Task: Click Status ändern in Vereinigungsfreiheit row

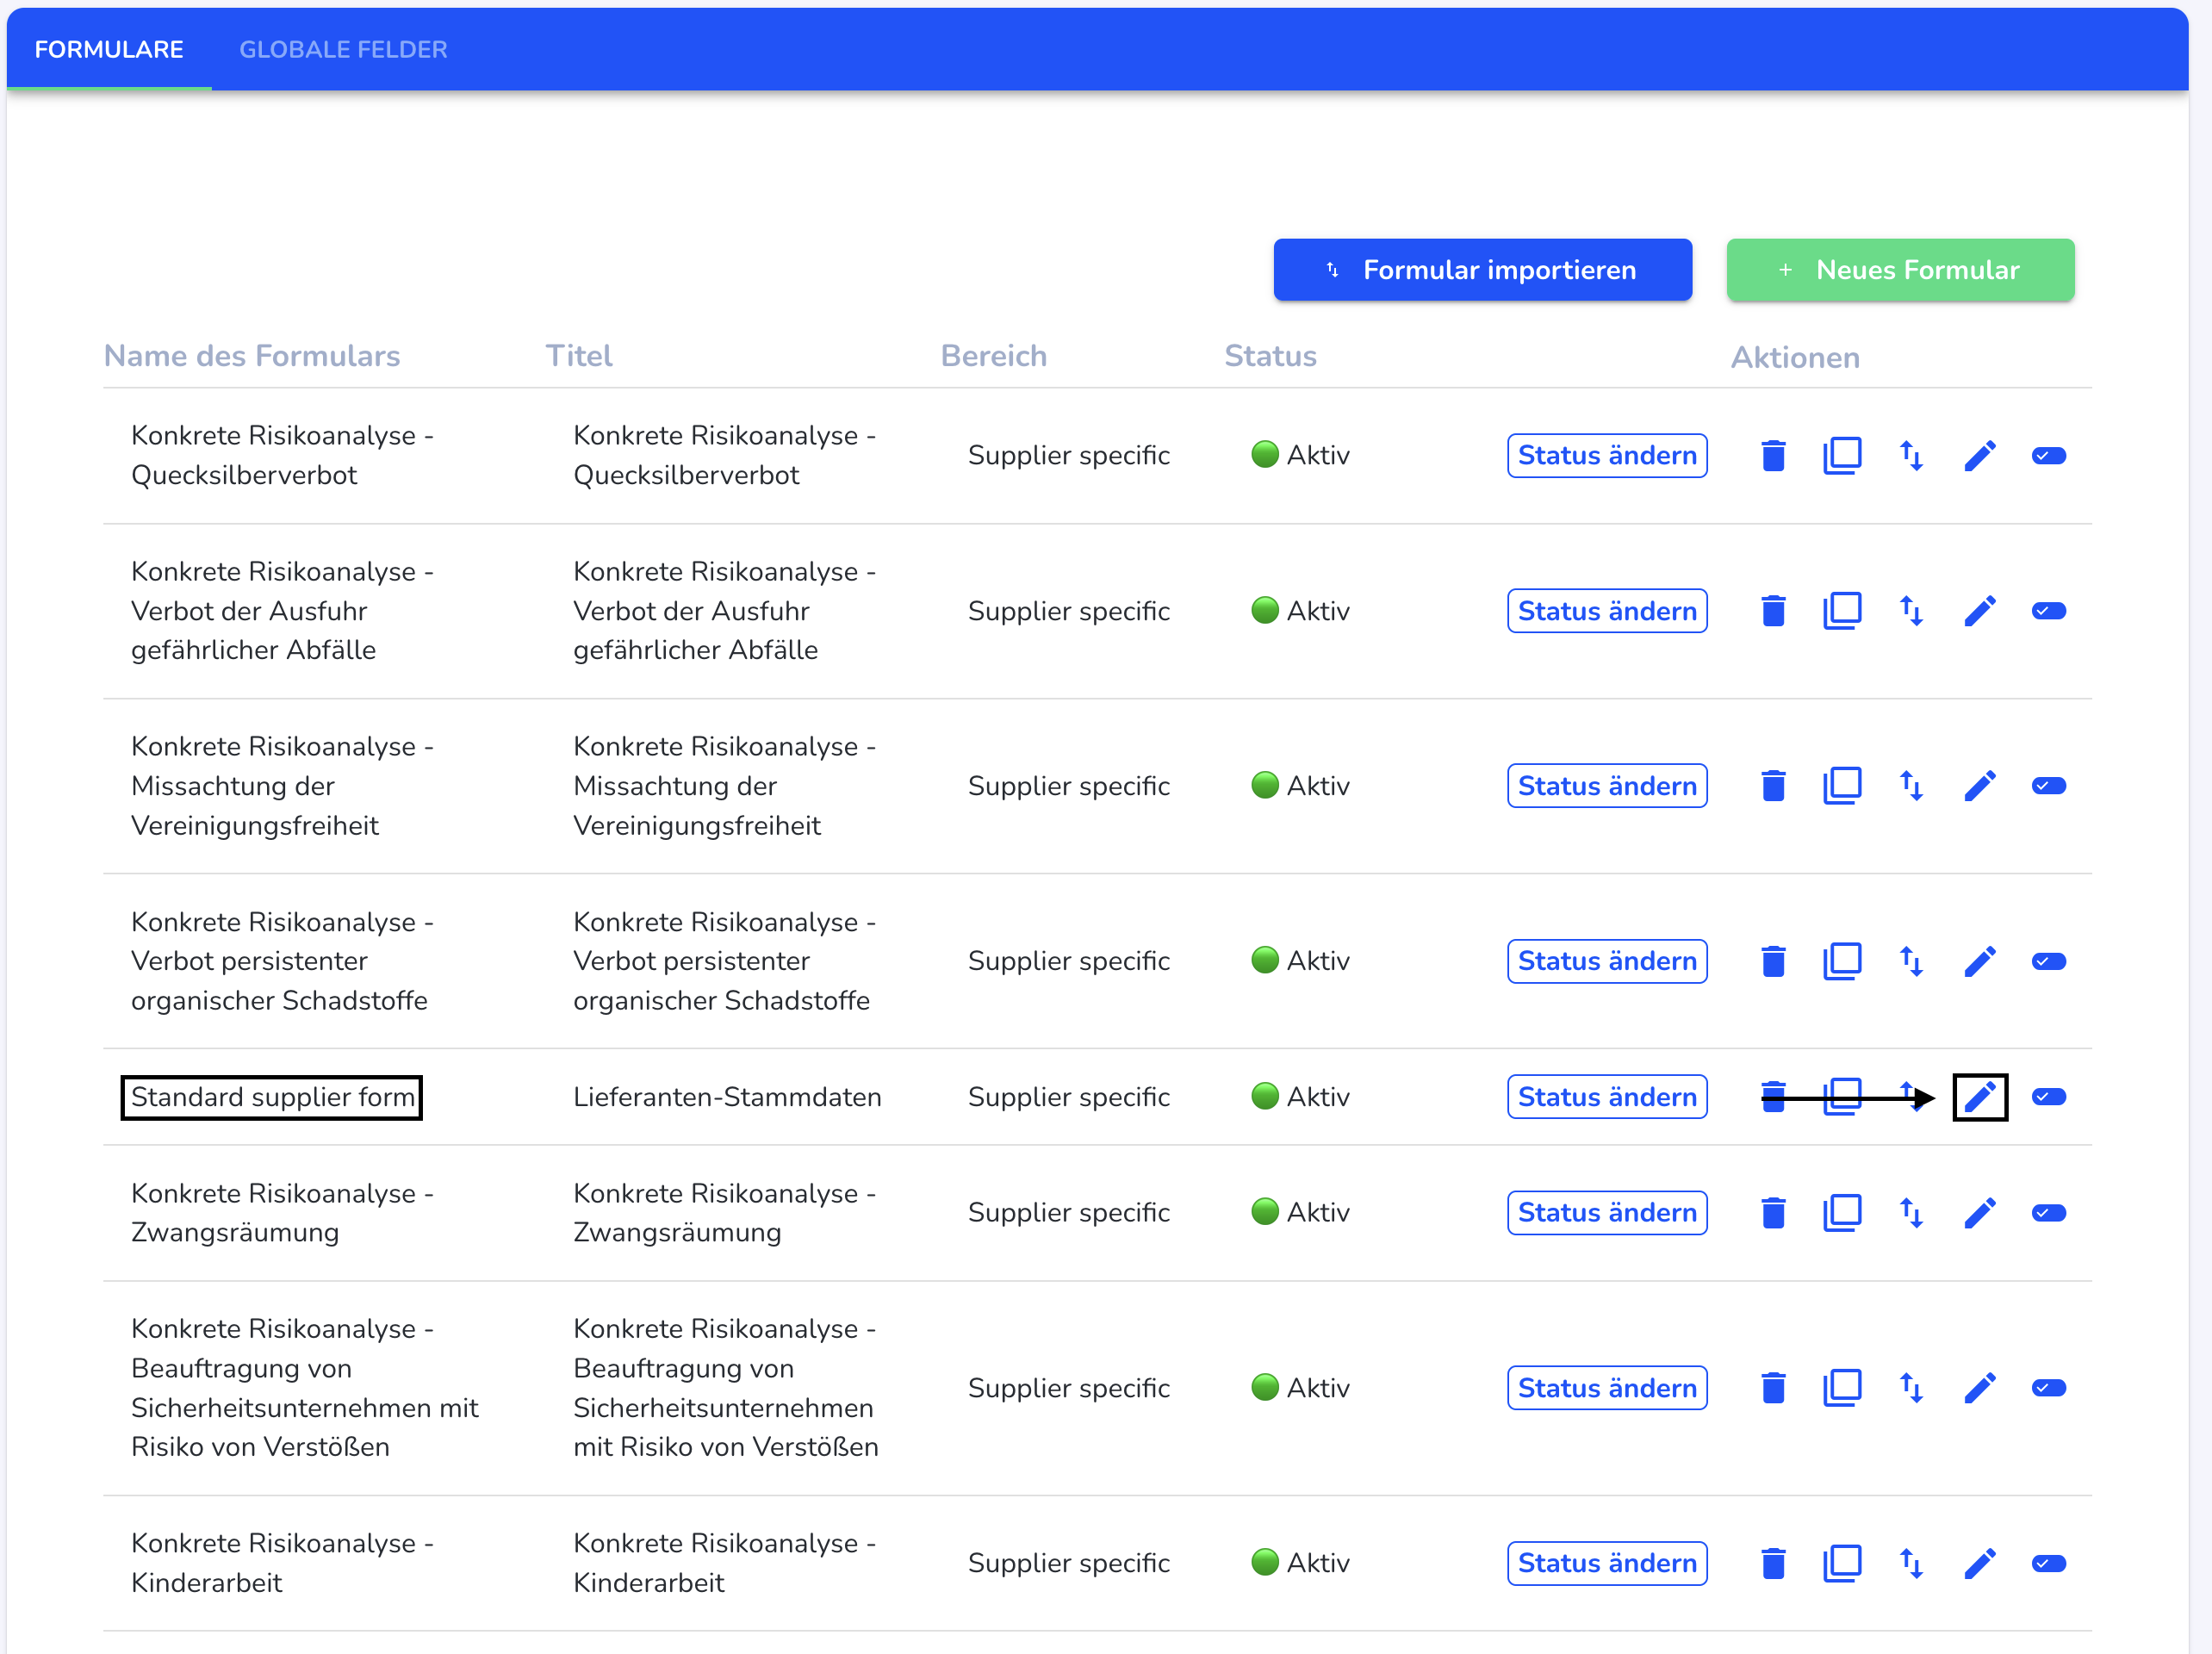Action: pos(1607,786)
